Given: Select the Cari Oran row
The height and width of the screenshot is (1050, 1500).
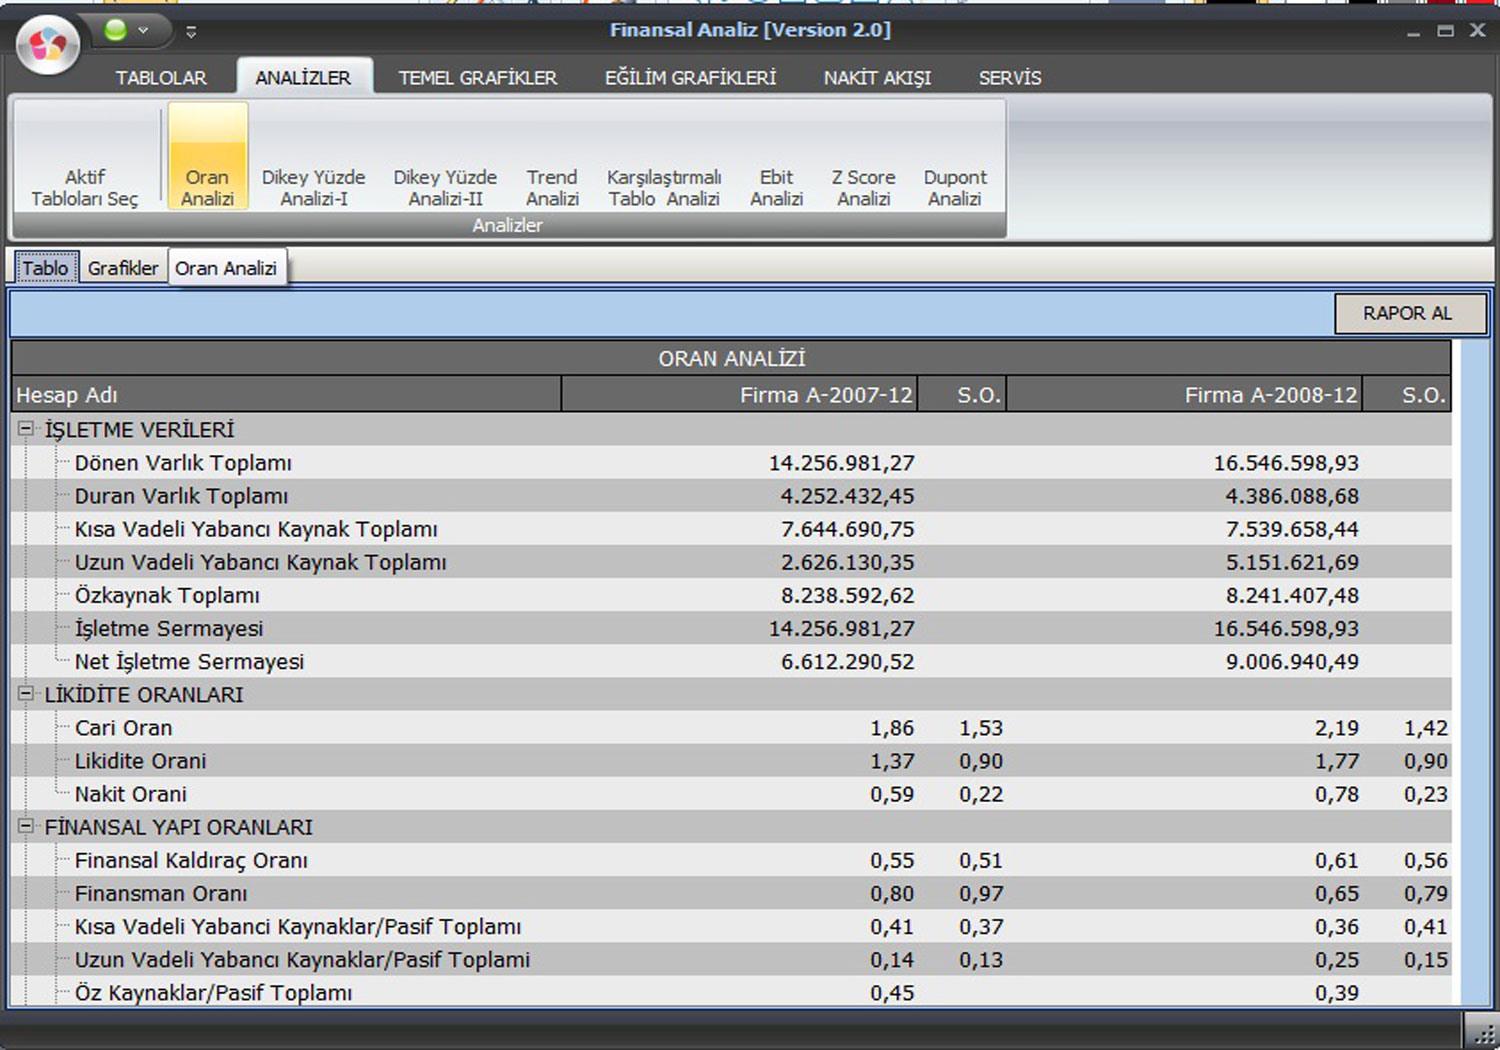Looking at the screenshot, I should [x=731, y=727].
